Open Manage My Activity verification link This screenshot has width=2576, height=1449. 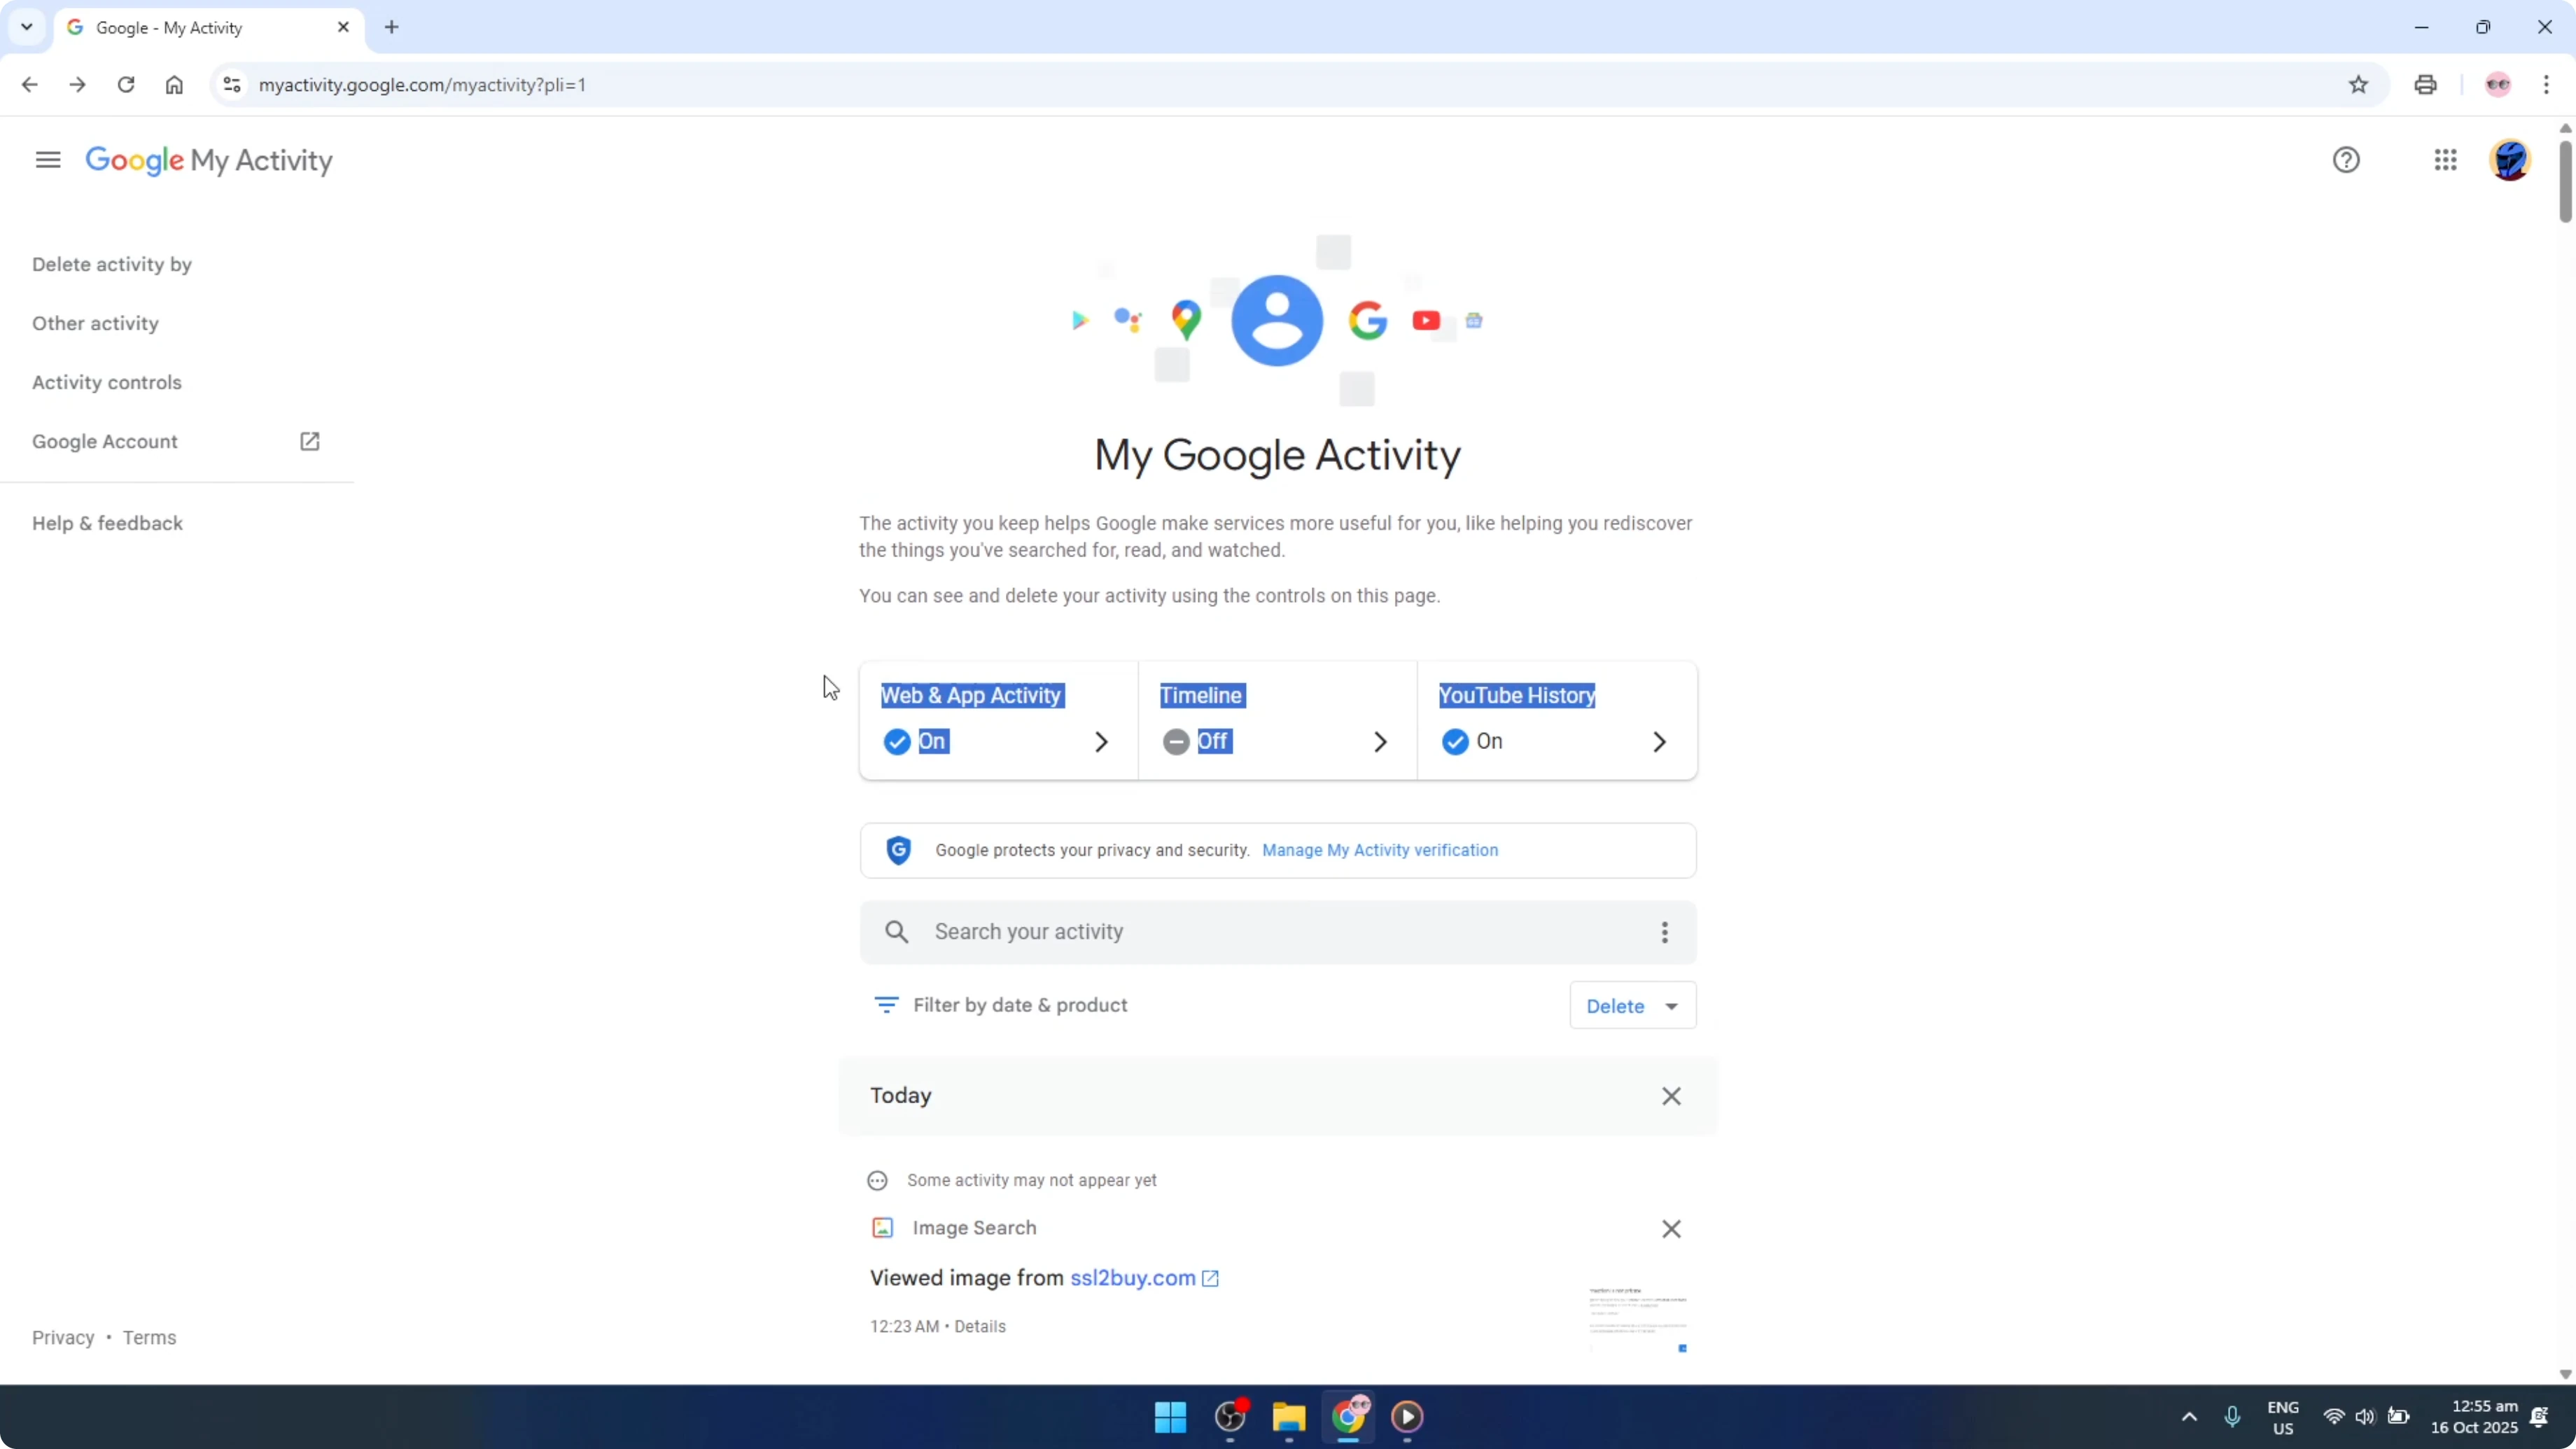coord(1381,849)
